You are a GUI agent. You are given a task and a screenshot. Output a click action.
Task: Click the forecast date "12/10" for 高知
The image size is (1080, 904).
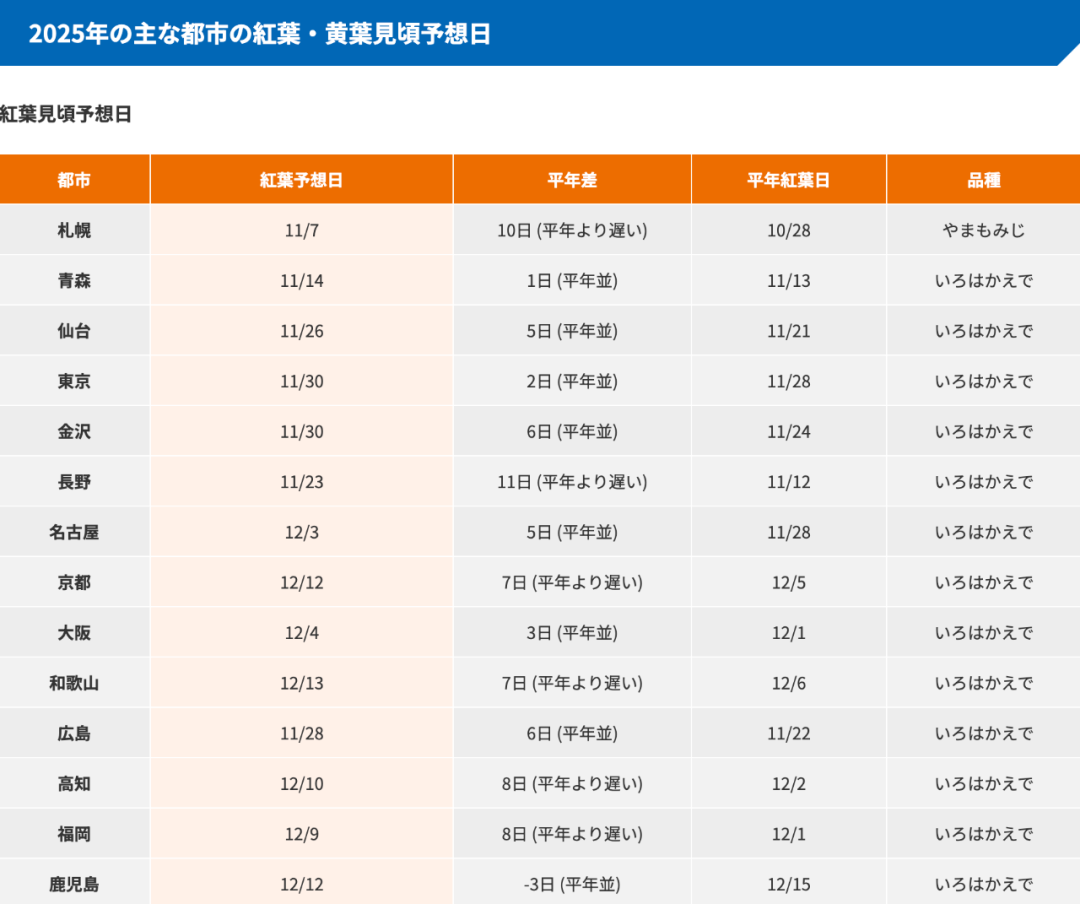[x=302, y=783]
